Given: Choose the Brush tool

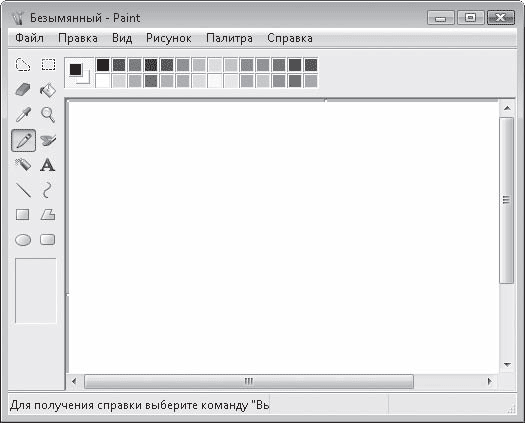Looking at the screenshot, I should point(48,140).
